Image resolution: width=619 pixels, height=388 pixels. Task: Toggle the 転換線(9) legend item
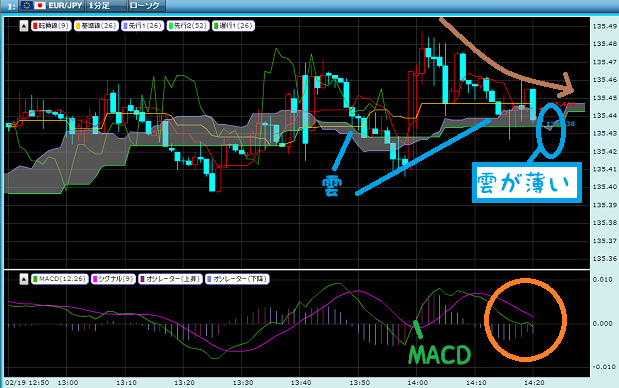[x=51, y=26]
